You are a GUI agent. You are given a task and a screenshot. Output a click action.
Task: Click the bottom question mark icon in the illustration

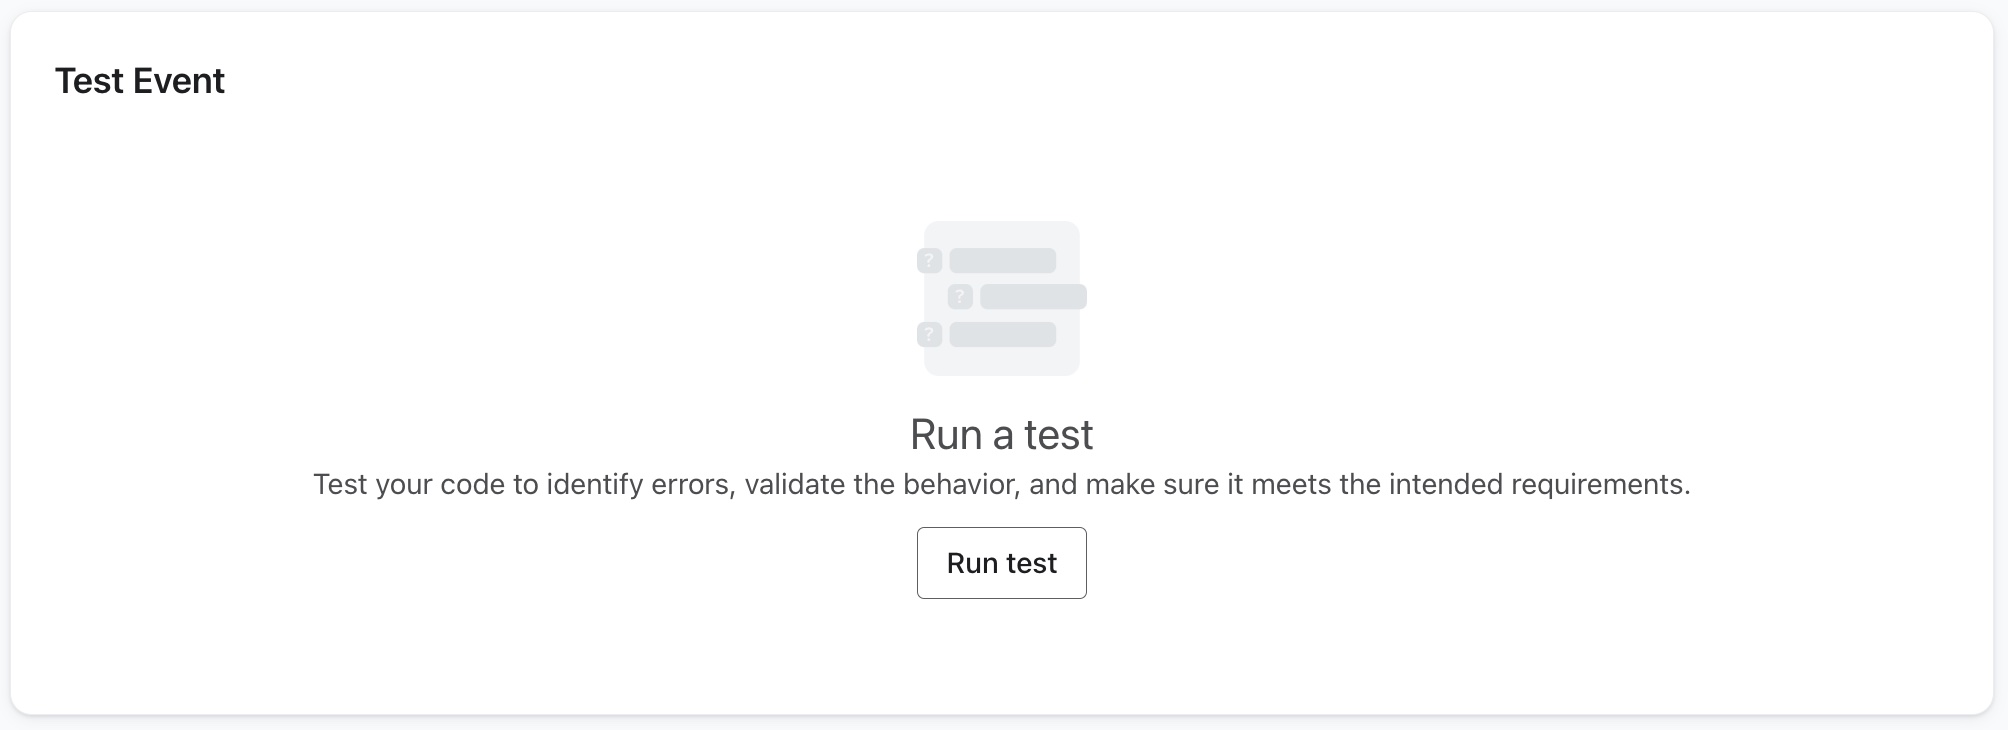pos(928,333)
